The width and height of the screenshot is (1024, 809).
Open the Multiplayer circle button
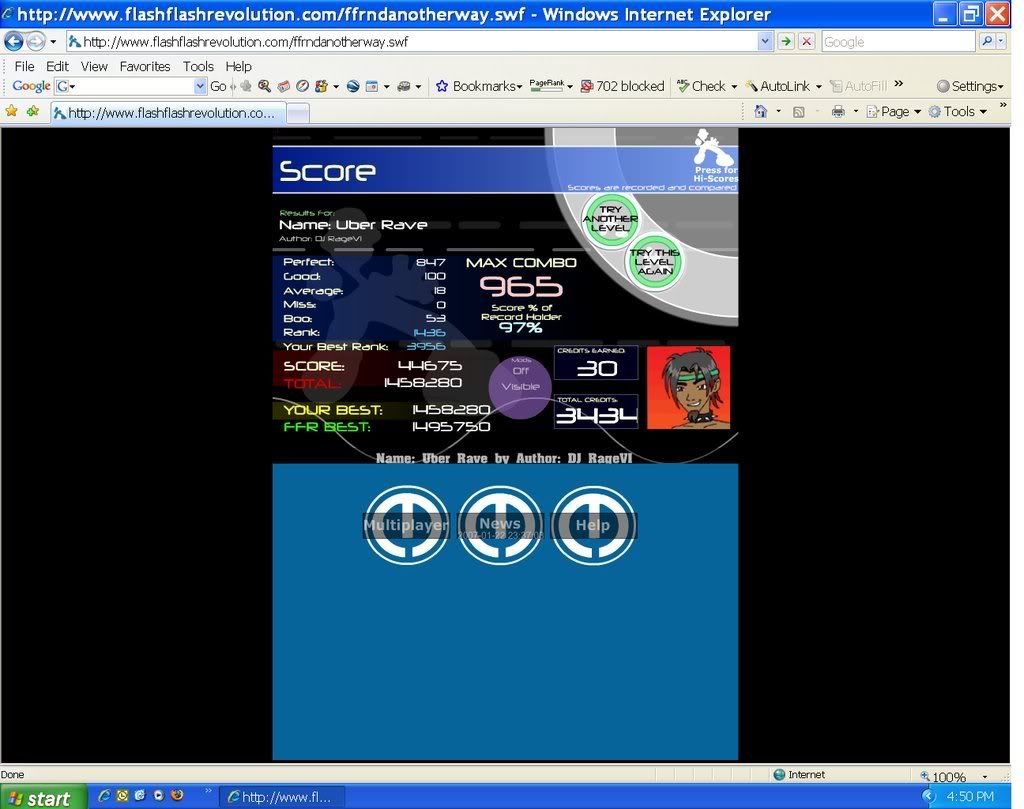tap(405, 525)
